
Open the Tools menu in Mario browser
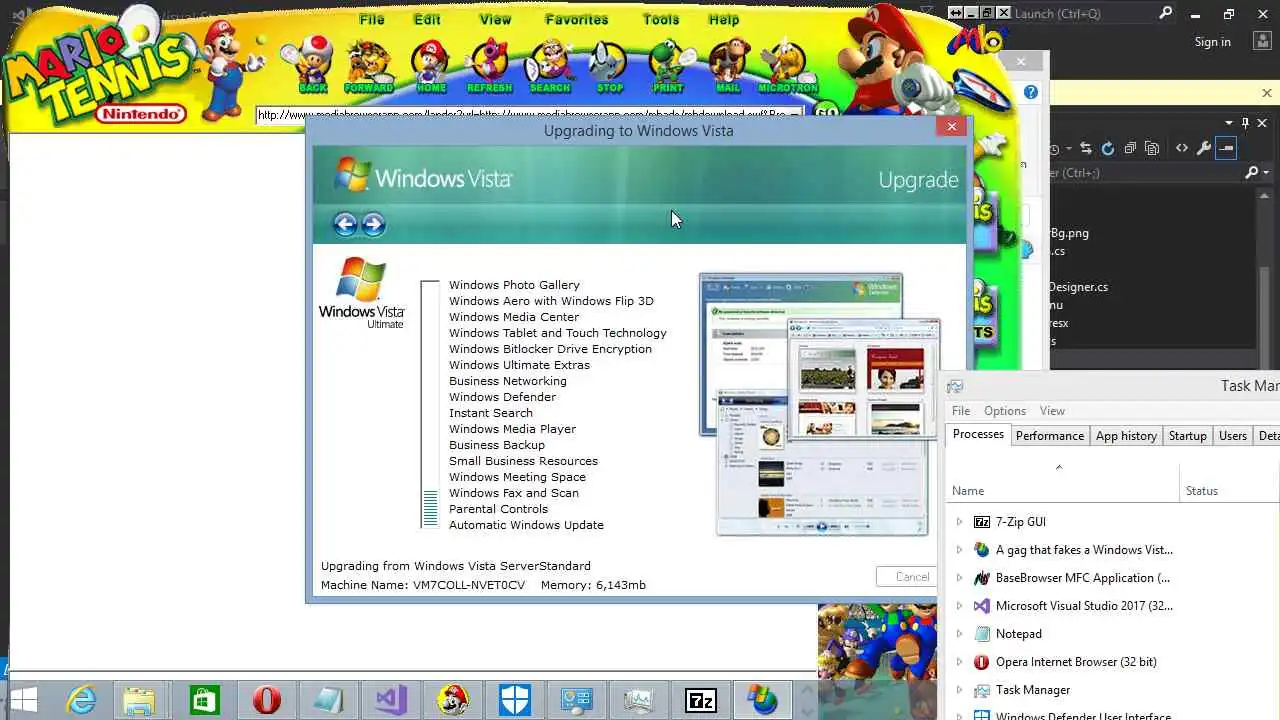[661, 19]
